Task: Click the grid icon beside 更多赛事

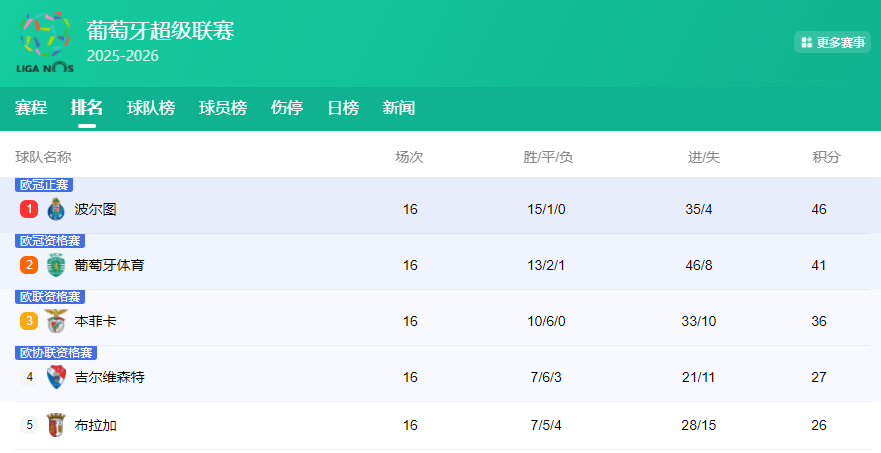Action: coord(806,43)
